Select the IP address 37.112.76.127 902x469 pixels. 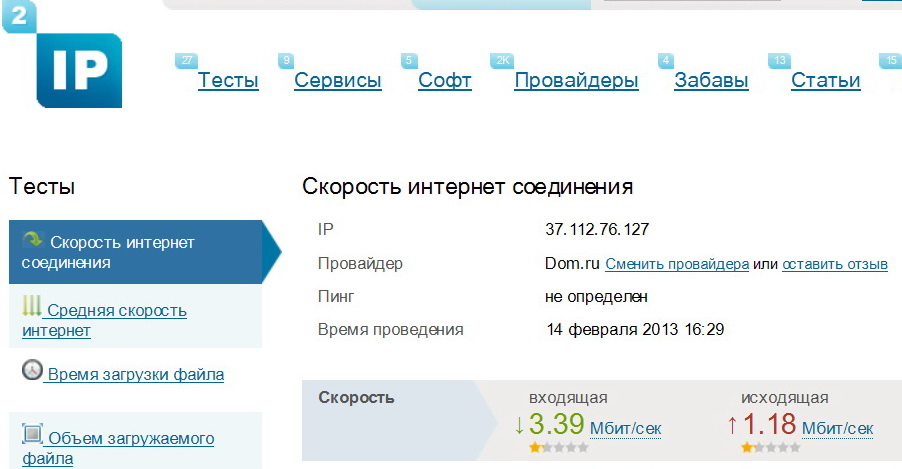(x=597, y=230)
